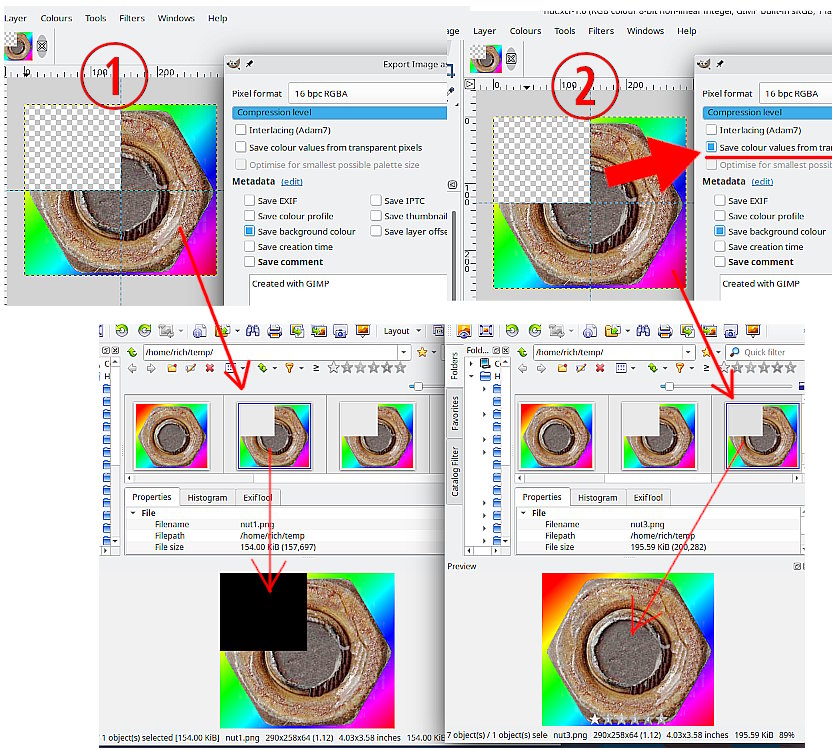Switch to ExifTool tab in nut3.png browser

tap(648, 498)
